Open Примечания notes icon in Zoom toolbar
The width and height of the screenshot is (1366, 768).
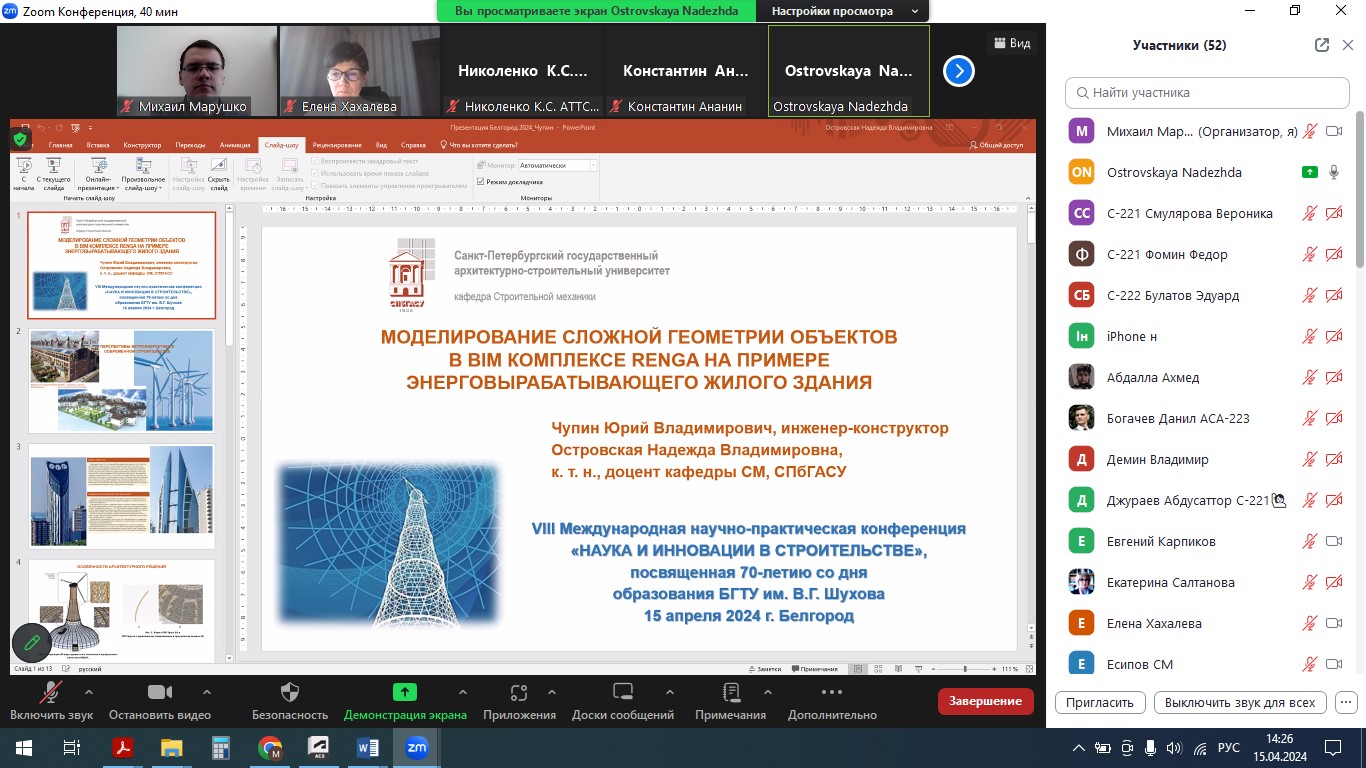[x=730, y=692]
